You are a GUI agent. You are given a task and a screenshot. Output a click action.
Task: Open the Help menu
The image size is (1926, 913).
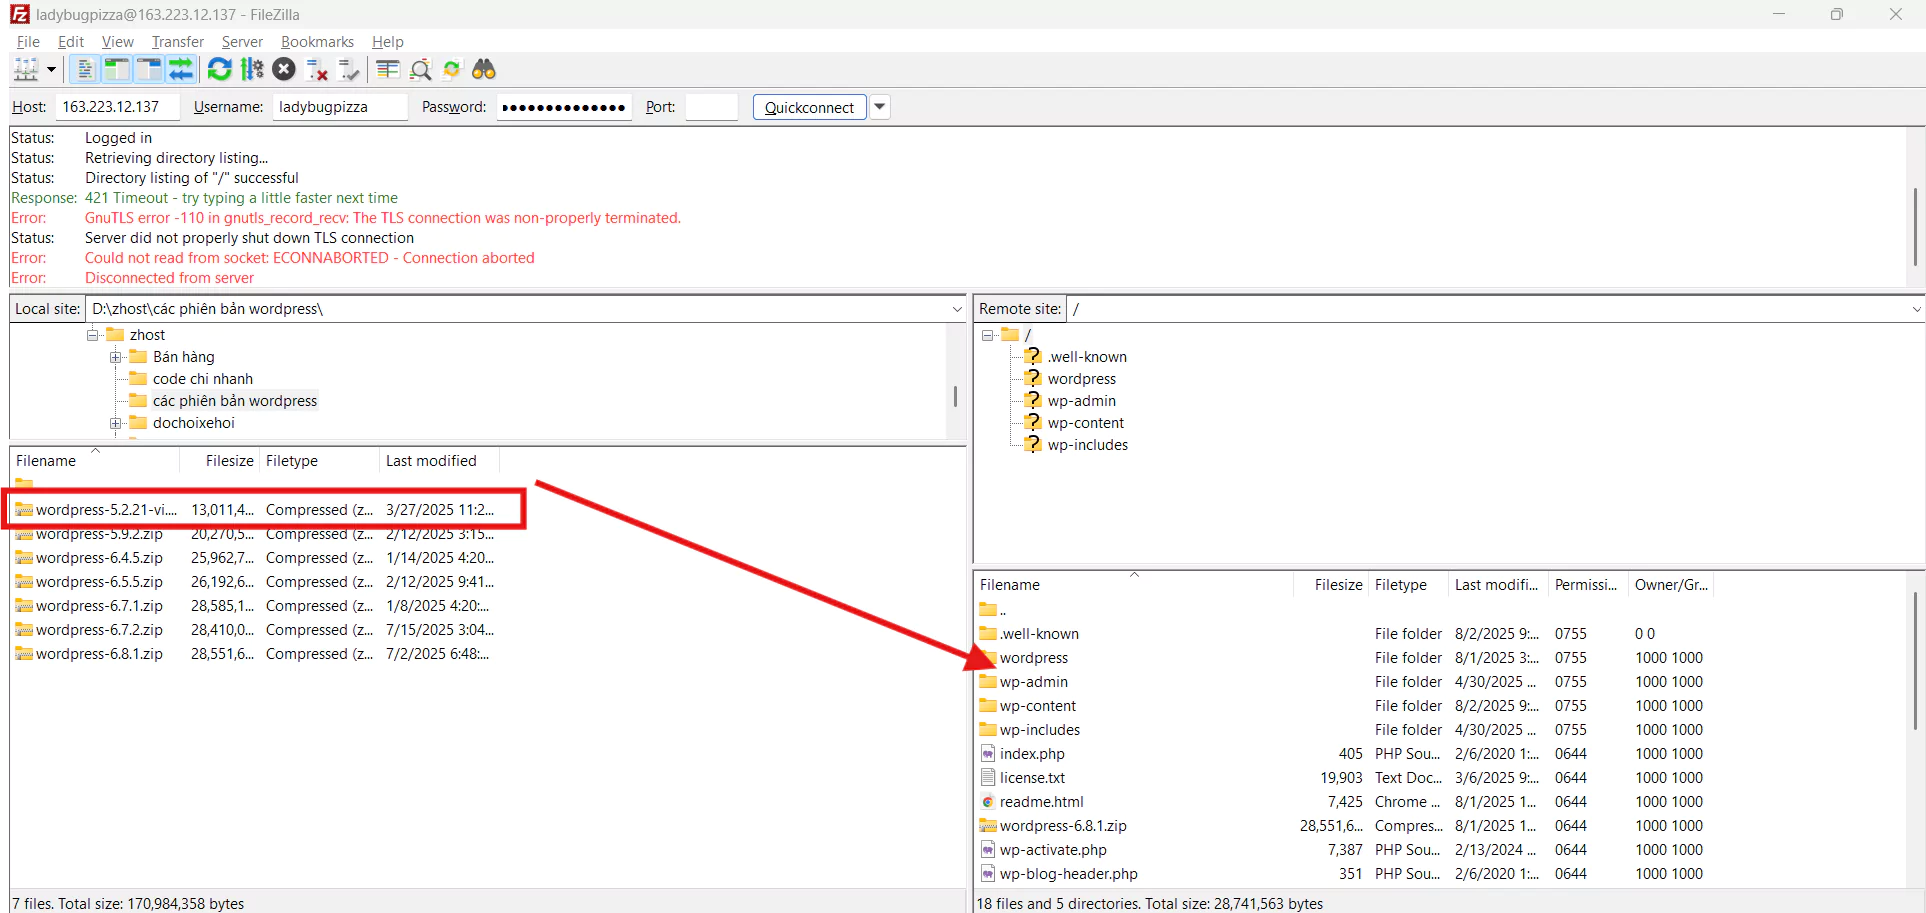point(387,41)
